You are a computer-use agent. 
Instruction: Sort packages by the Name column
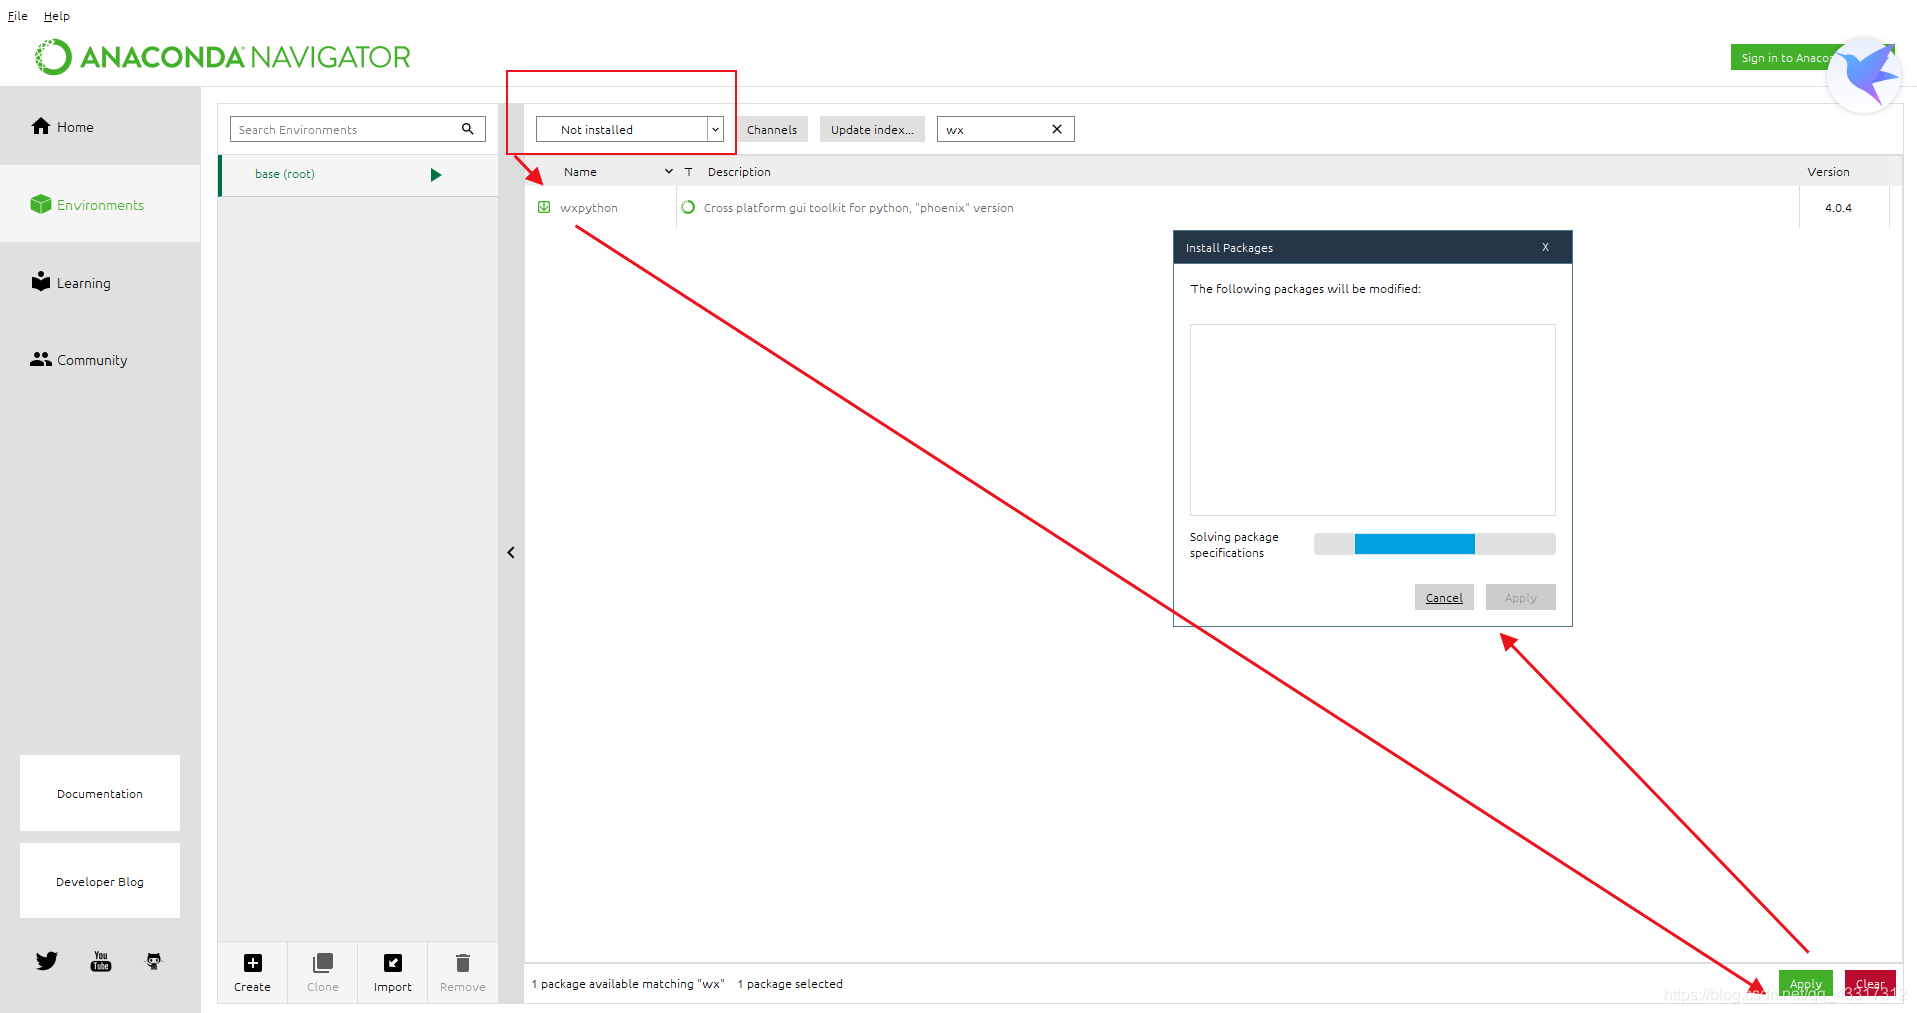click(580, 172)
